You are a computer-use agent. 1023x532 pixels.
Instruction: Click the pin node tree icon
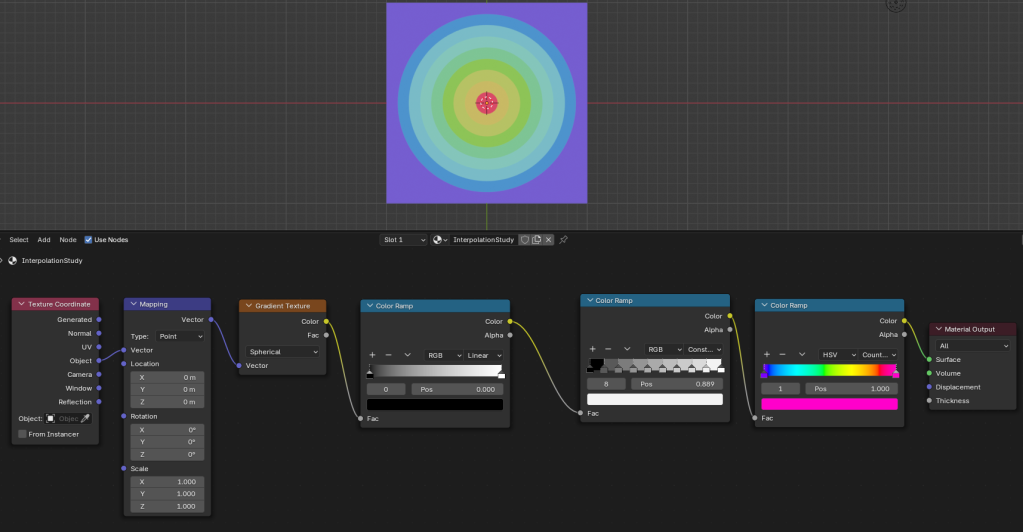563,240
